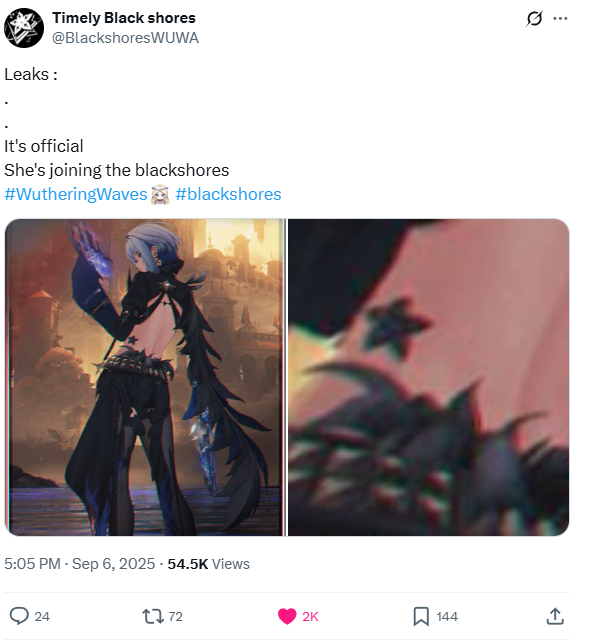Click the 24 replies count
Screen dimensions: 592x641
[42, 616]
